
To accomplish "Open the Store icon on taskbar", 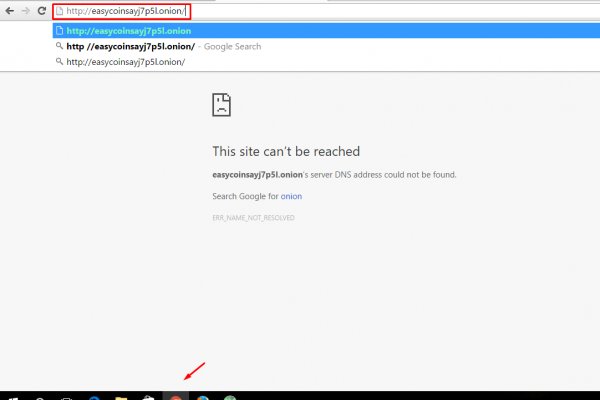I will [x=148, y=397].
